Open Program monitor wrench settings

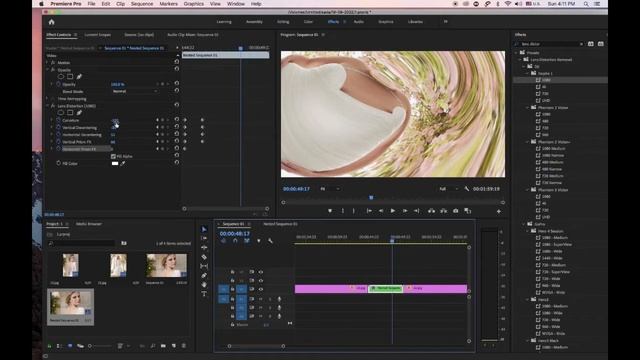tap(467, 189)
